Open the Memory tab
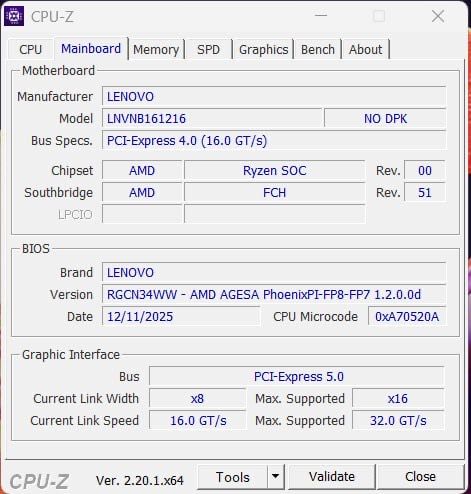471x494 pixels. 156,50
